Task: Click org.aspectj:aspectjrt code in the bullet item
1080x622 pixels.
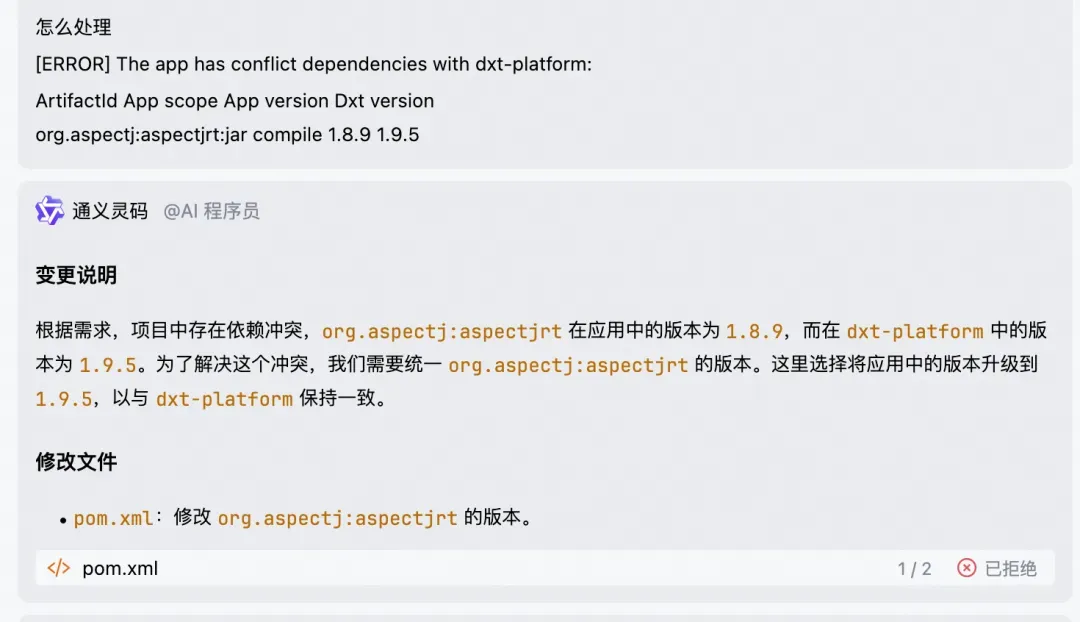Action: [x=338, y=518]
